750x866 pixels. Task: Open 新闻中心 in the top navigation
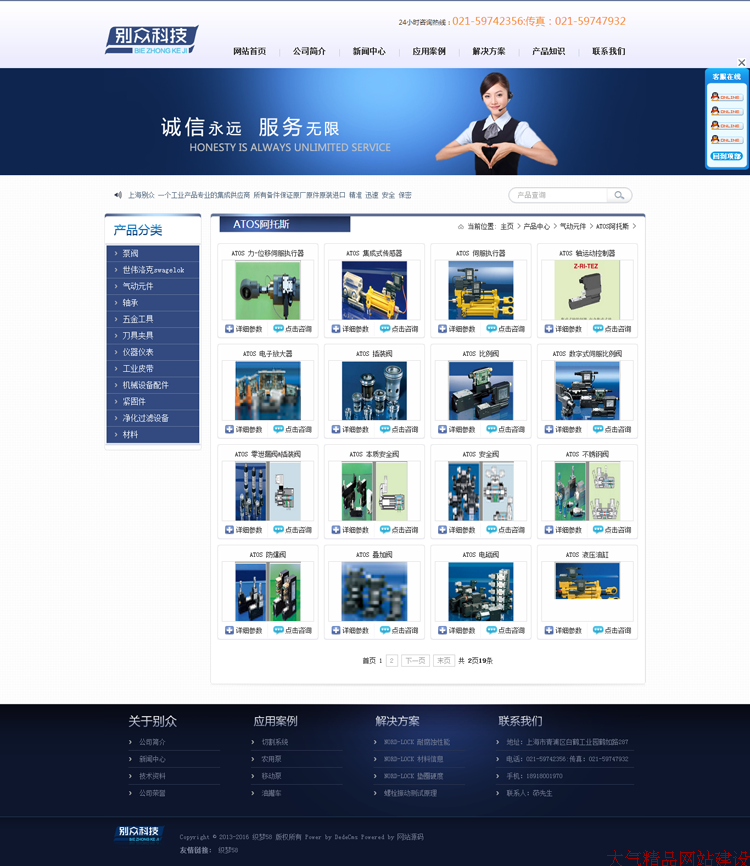click(x=369, y=51)
